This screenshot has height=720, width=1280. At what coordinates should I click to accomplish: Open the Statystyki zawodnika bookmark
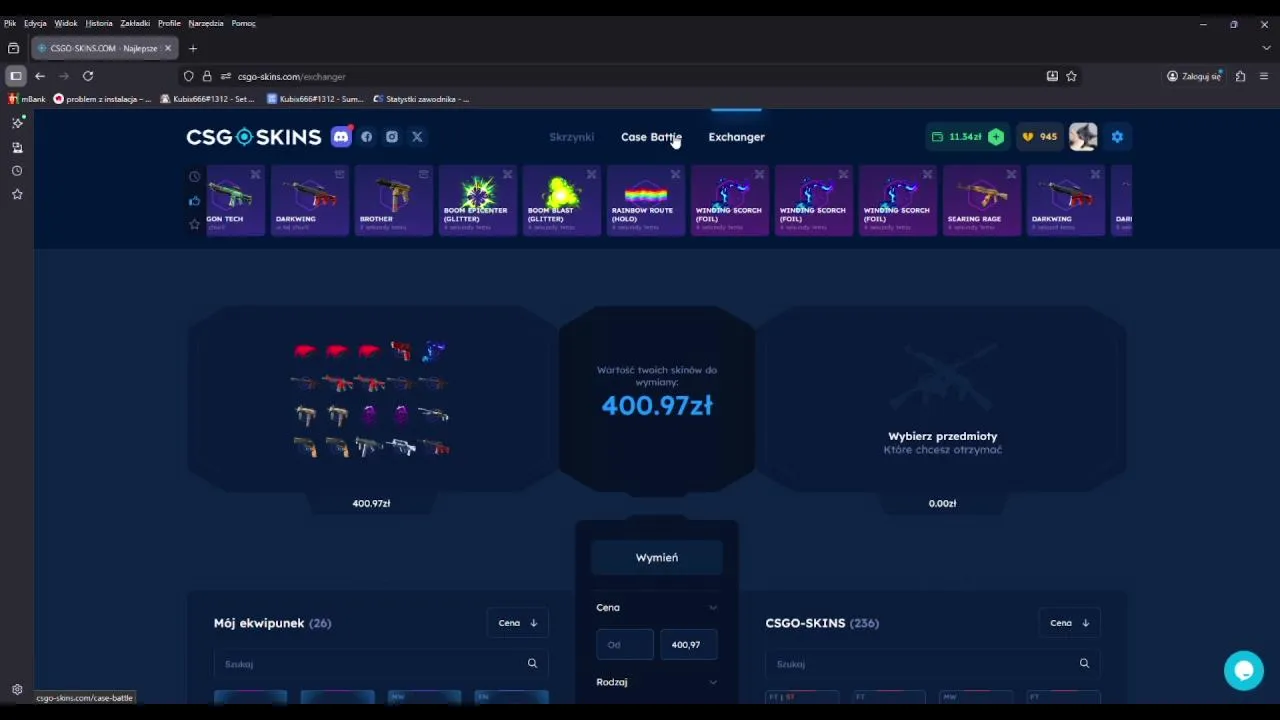(421, 99)
